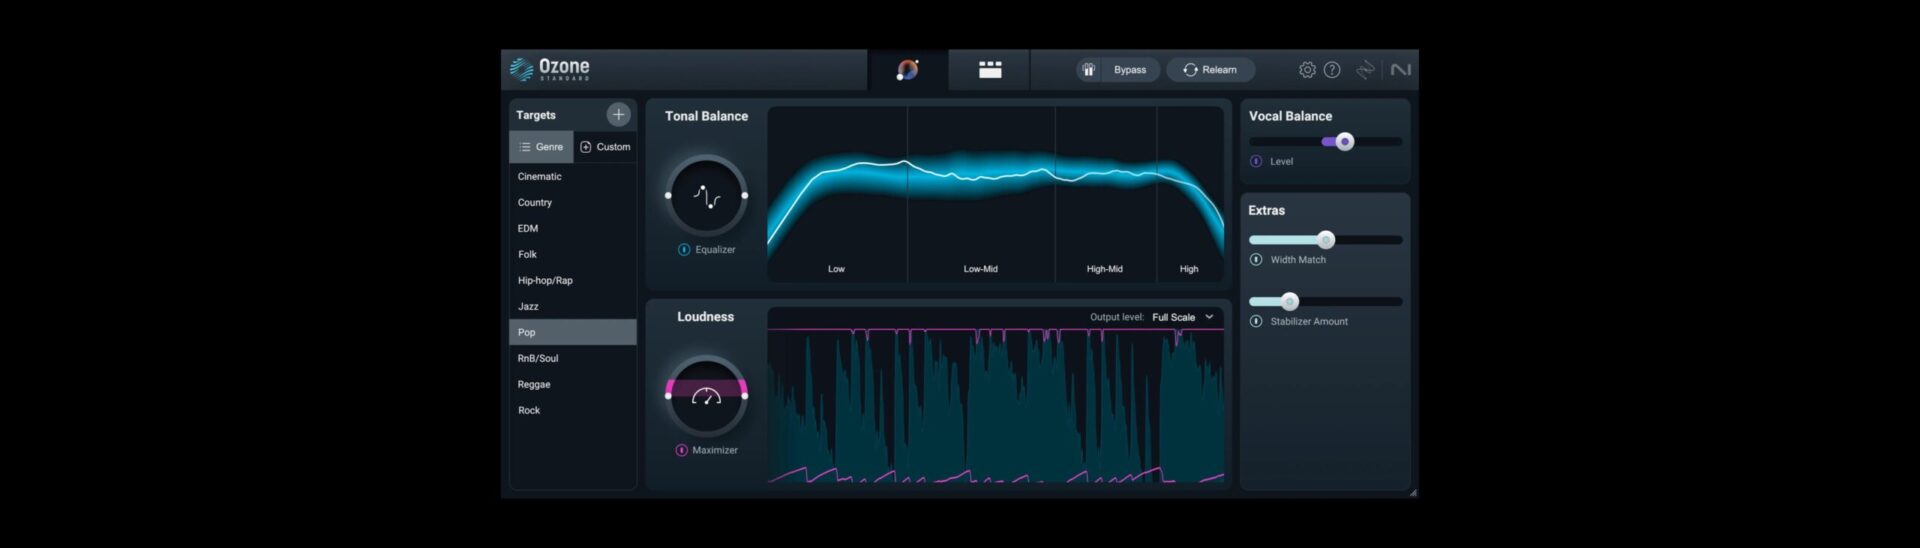This screenshot has height=548, width=1920.
Task: Open the settings gear icon
Action: point(1307,70)
